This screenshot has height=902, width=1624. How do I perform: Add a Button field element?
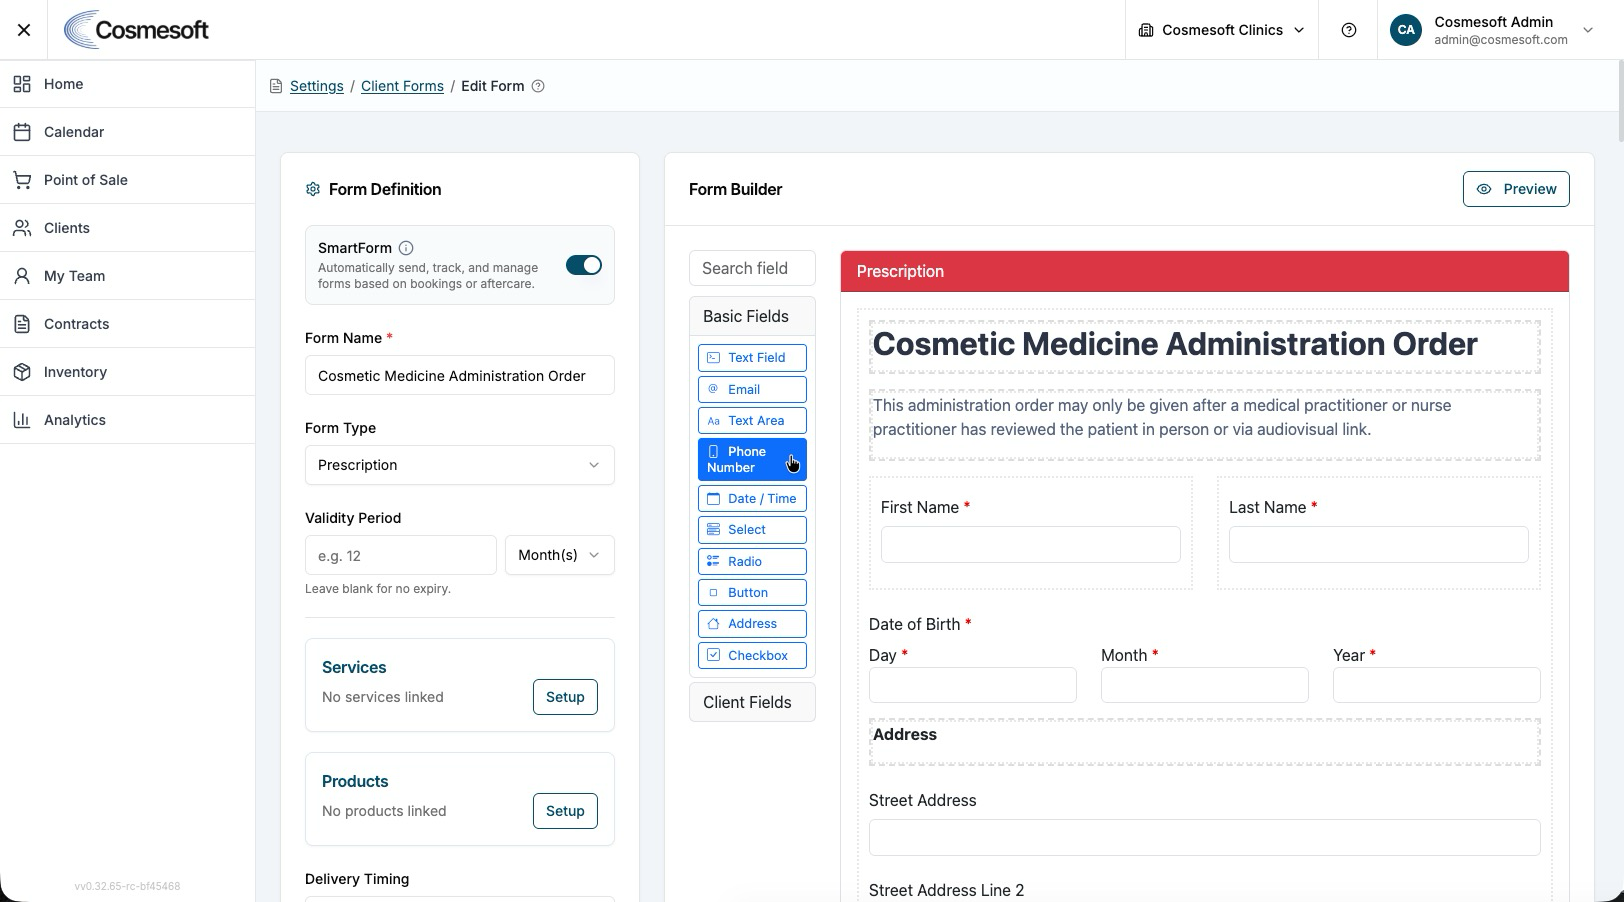(752, 593)
